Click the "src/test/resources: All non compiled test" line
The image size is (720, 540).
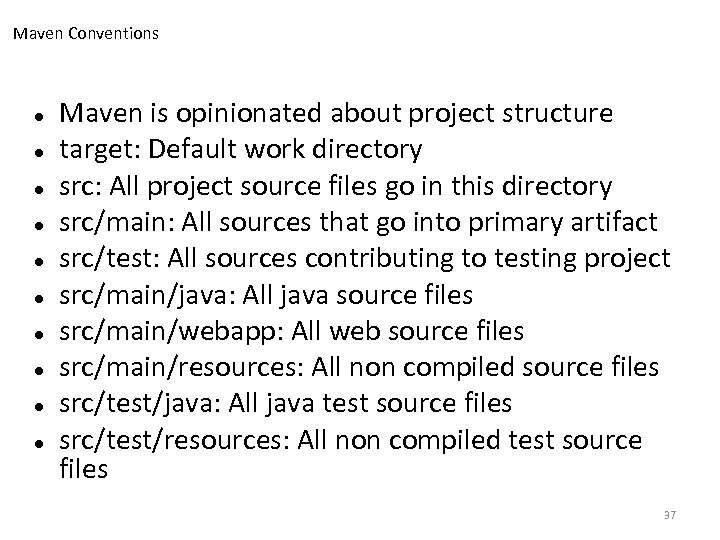coord(350,440)
